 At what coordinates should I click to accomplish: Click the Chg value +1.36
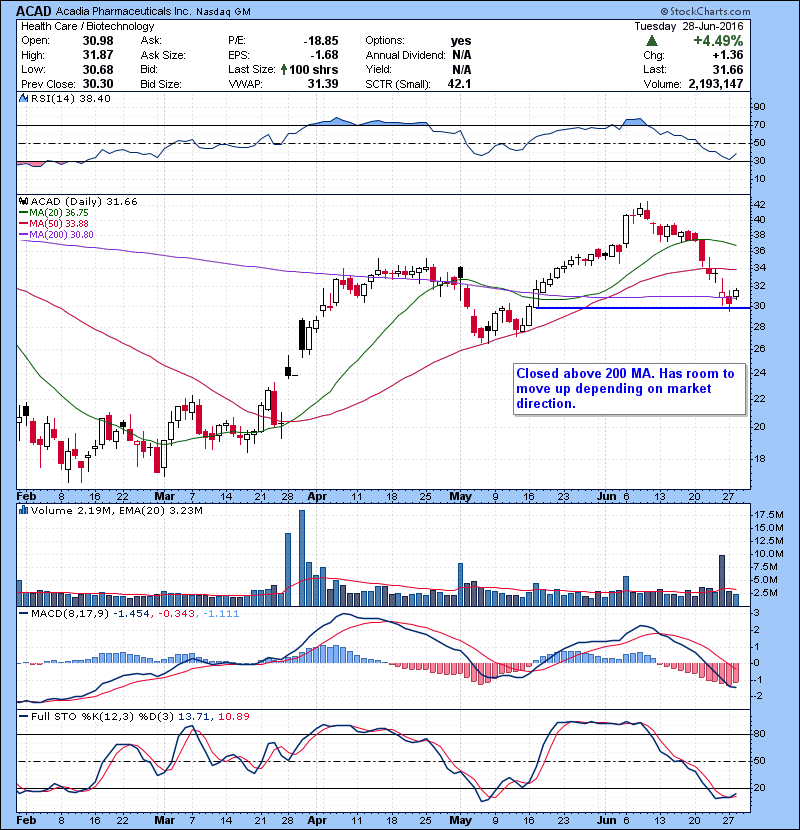[x=727, y=55]
